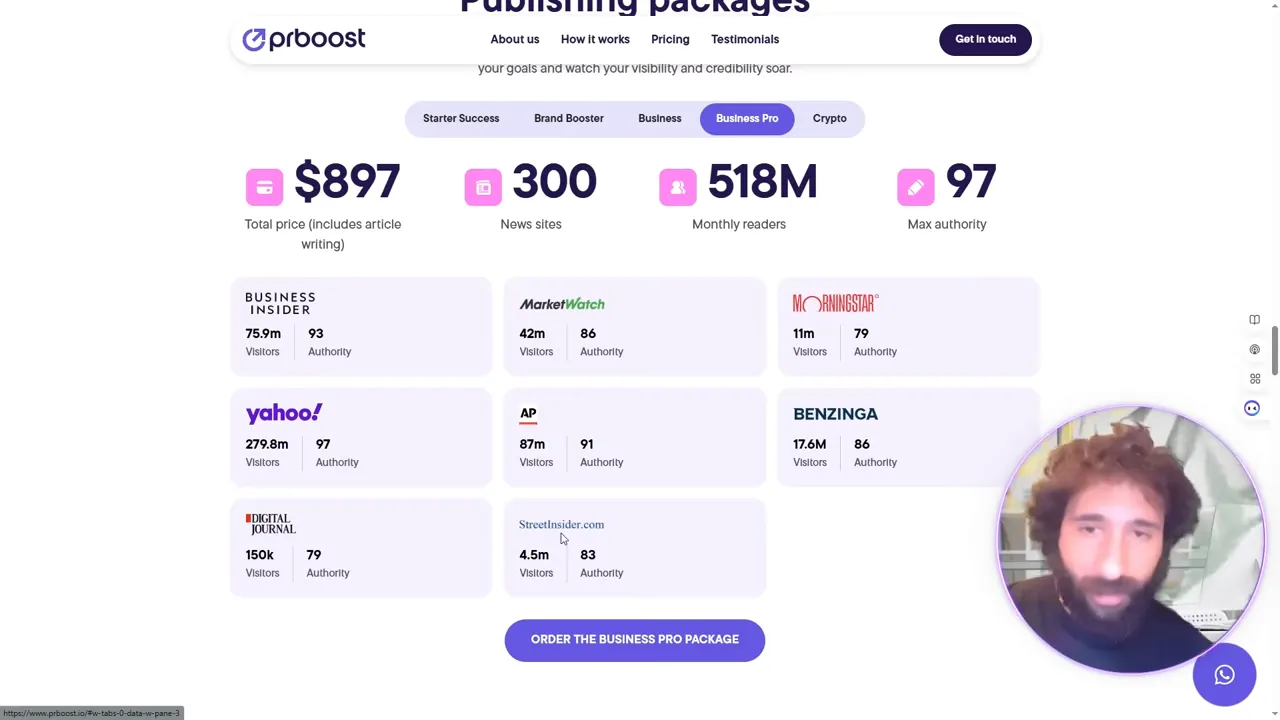Click the round face assistant icon
The width and height of the screenshot is (1280, 720).
tap(1251, 408)
